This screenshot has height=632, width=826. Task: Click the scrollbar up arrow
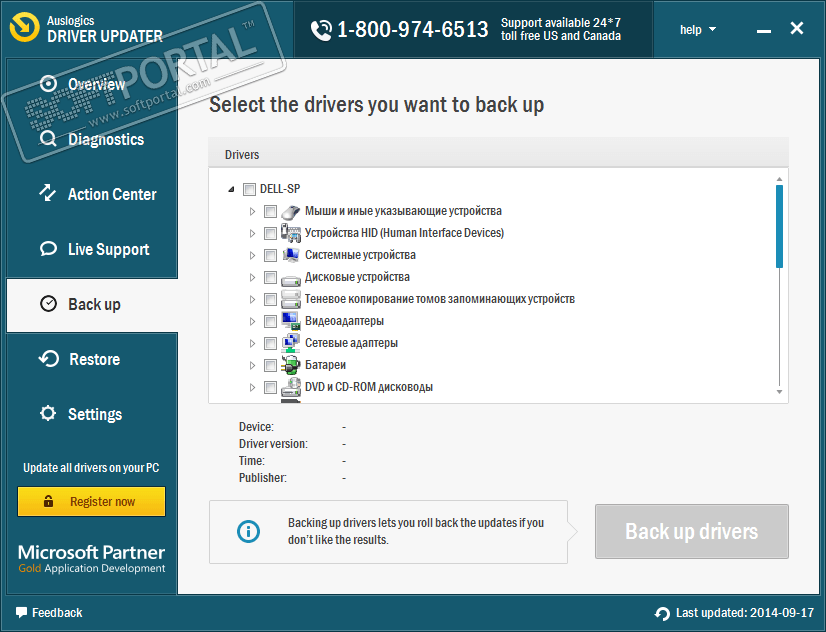pos(779,180)
